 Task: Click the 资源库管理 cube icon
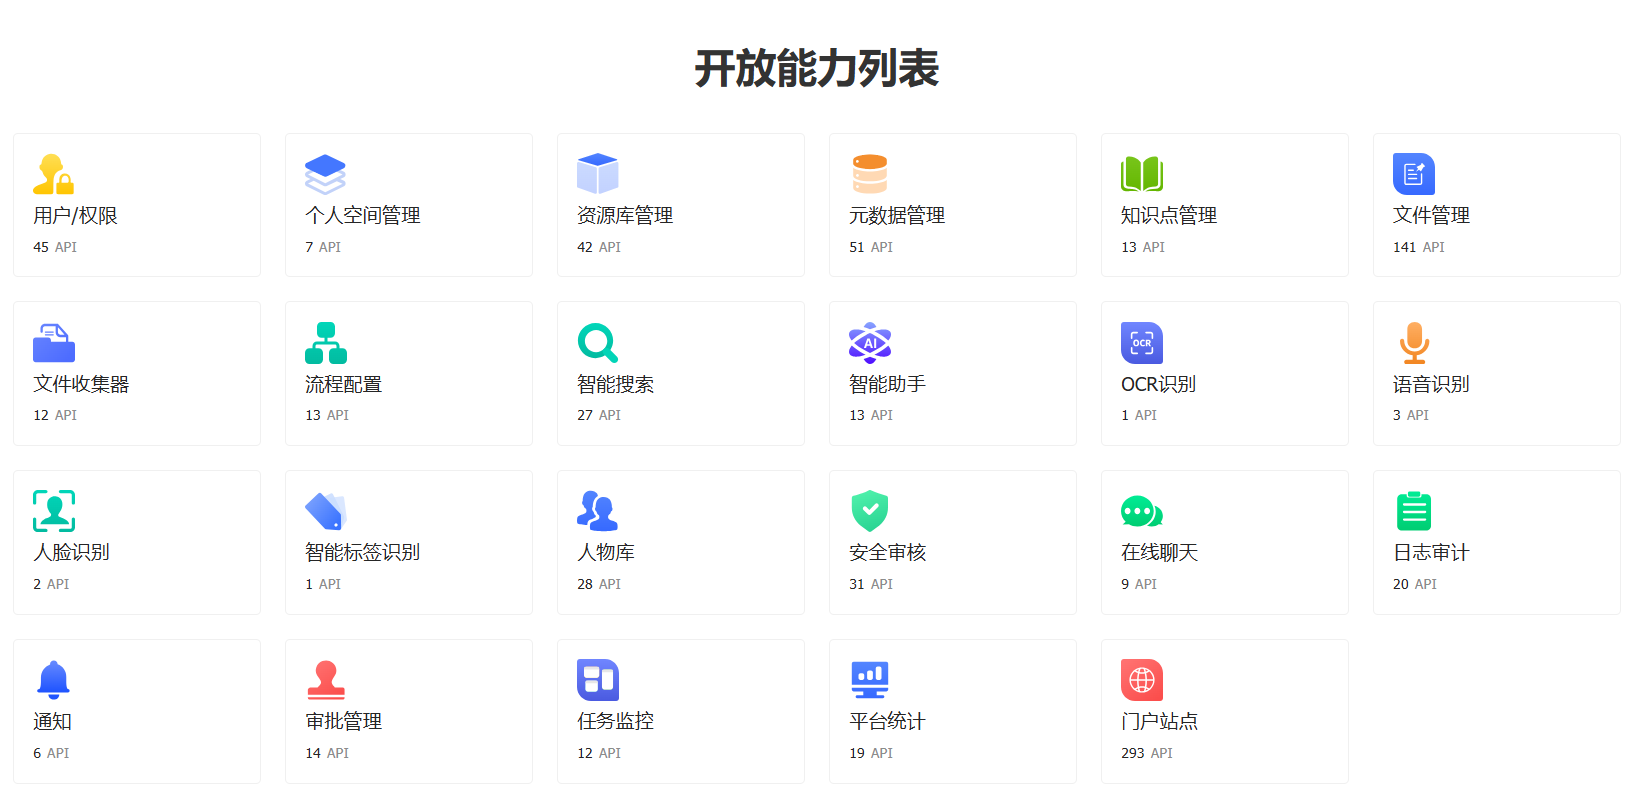[x=598, y=174]
